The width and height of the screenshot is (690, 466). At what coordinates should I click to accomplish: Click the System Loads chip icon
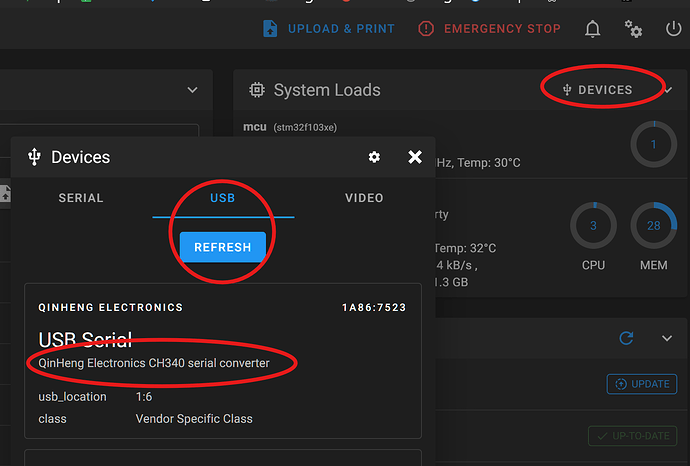coord(257,90)
